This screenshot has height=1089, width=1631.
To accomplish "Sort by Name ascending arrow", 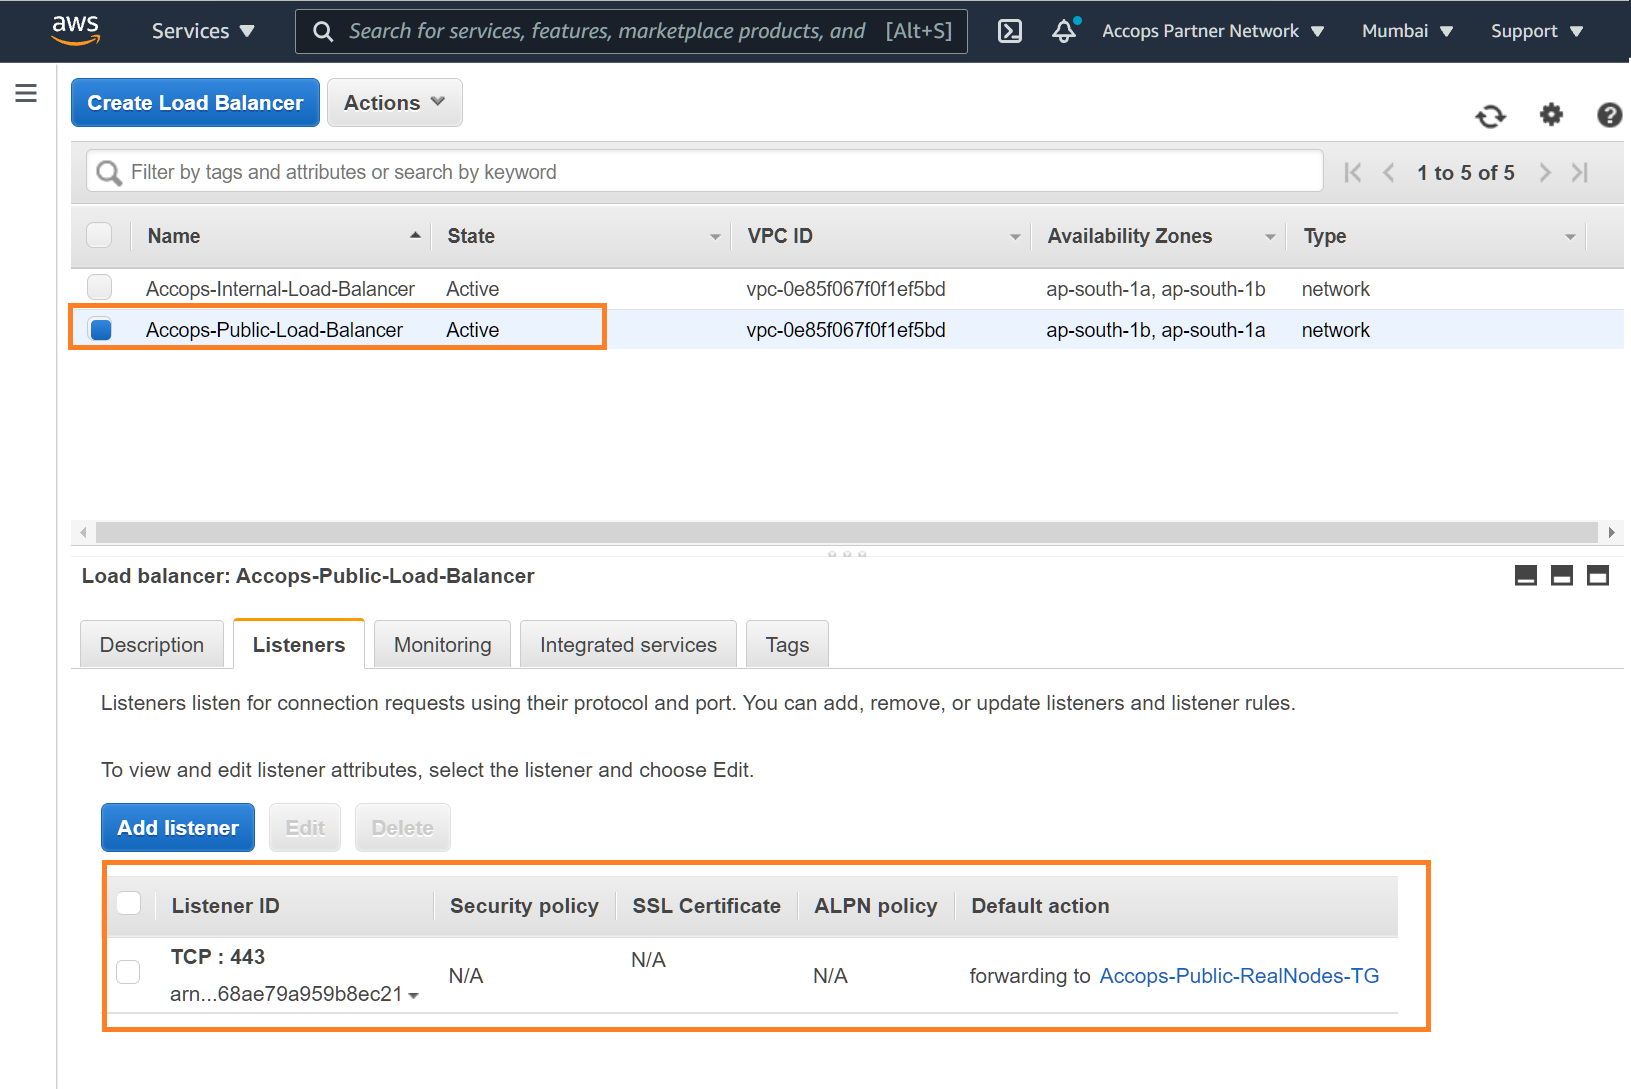I will (x=415, y=235).
